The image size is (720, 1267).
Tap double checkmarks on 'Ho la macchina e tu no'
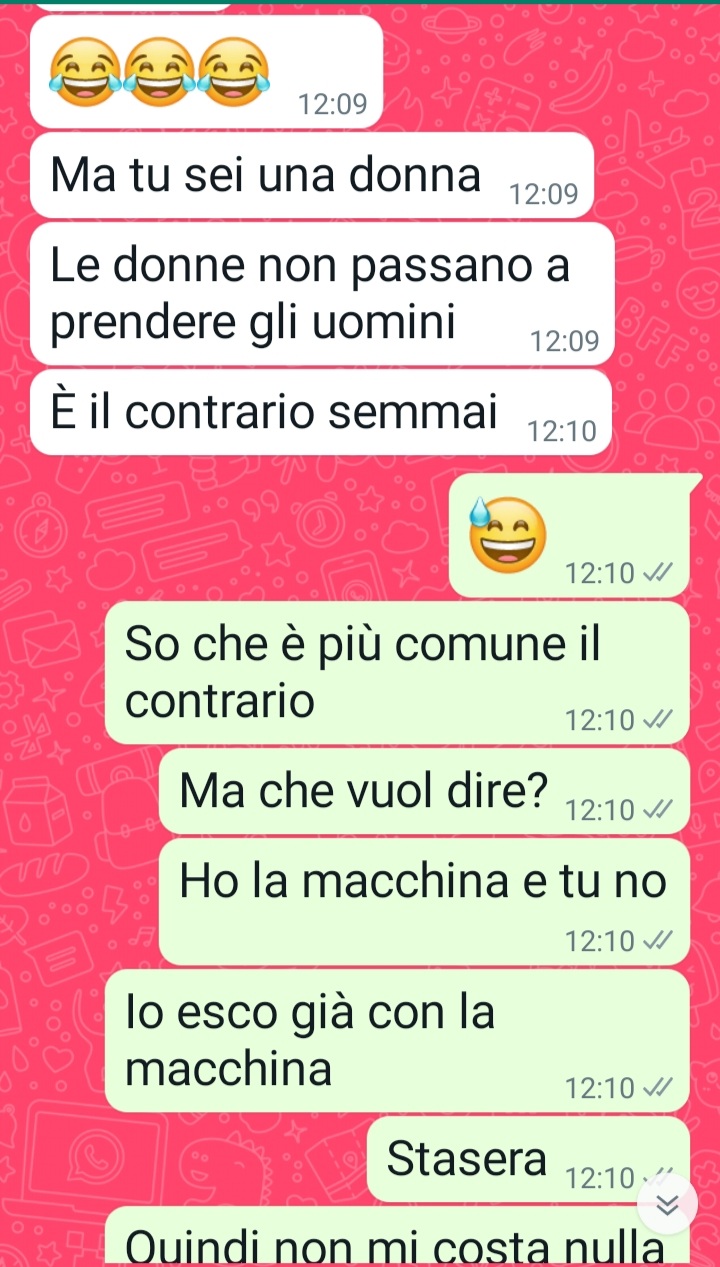tap(656, 941)
